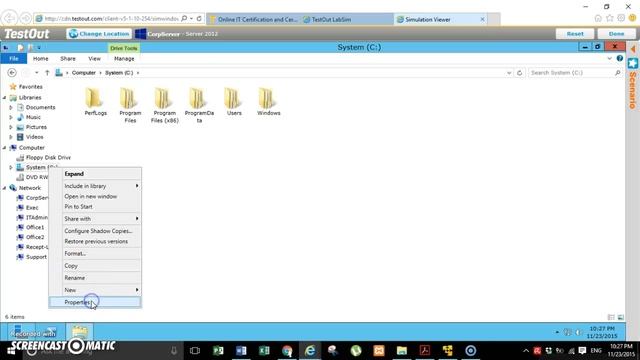This screenshot has width=640, height=360.
Task: Open Chrome from the Windows taskbar
Action: click(287, 350)
